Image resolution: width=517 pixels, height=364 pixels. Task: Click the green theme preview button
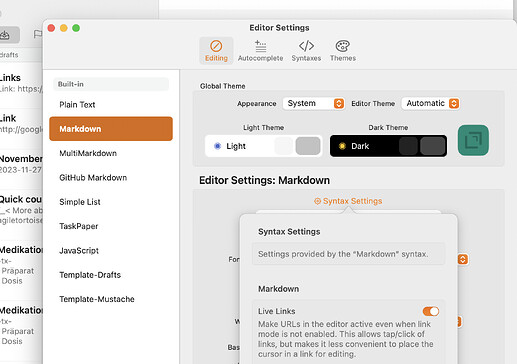click(473, 140)
